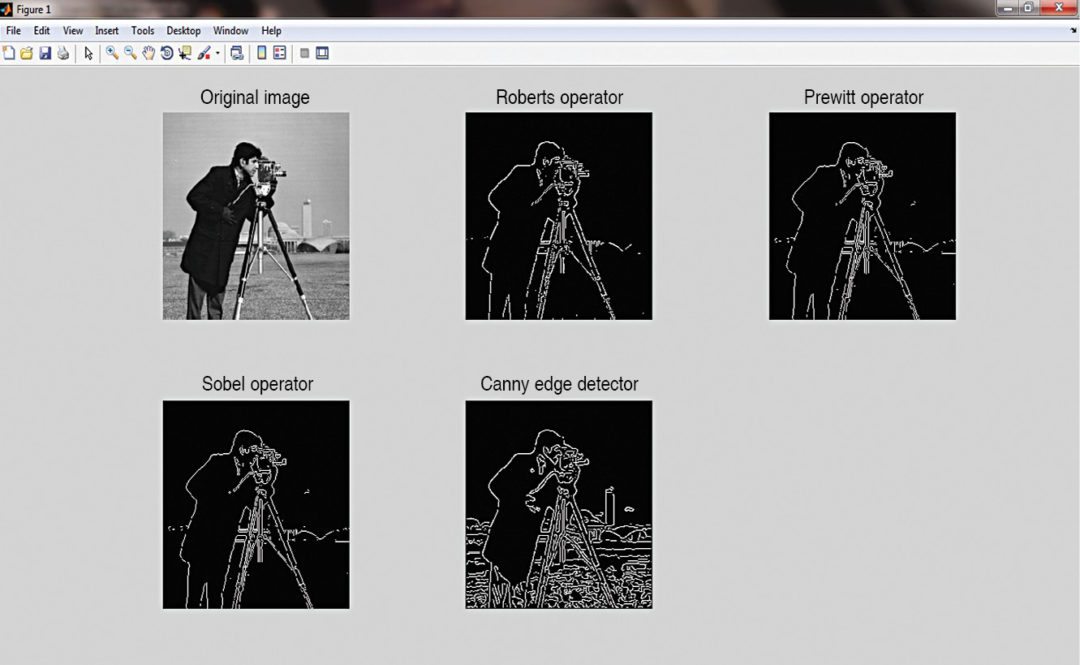Click the New Figure icon
Viewport: 1080px width, 665px height.
[x=9, y=53]
